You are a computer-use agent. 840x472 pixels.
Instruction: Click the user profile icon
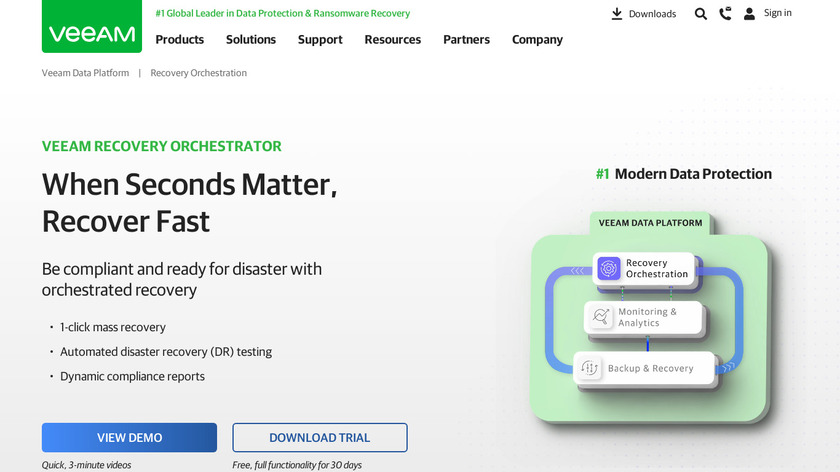tap(749, 14)
